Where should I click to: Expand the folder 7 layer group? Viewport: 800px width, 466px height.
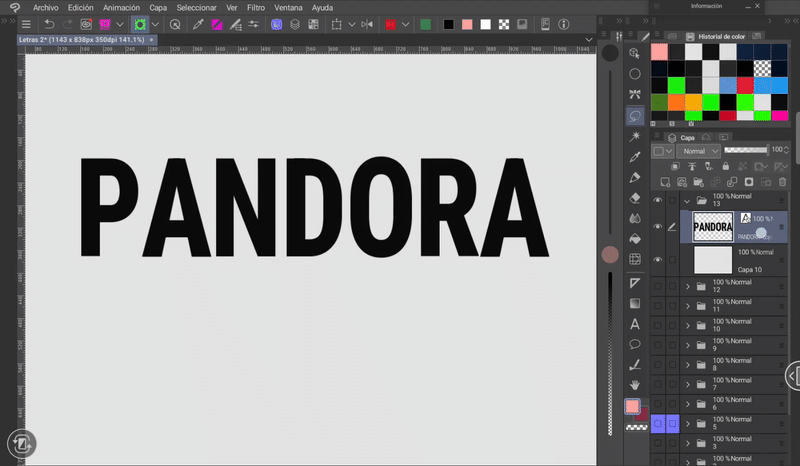coord(687,384)
